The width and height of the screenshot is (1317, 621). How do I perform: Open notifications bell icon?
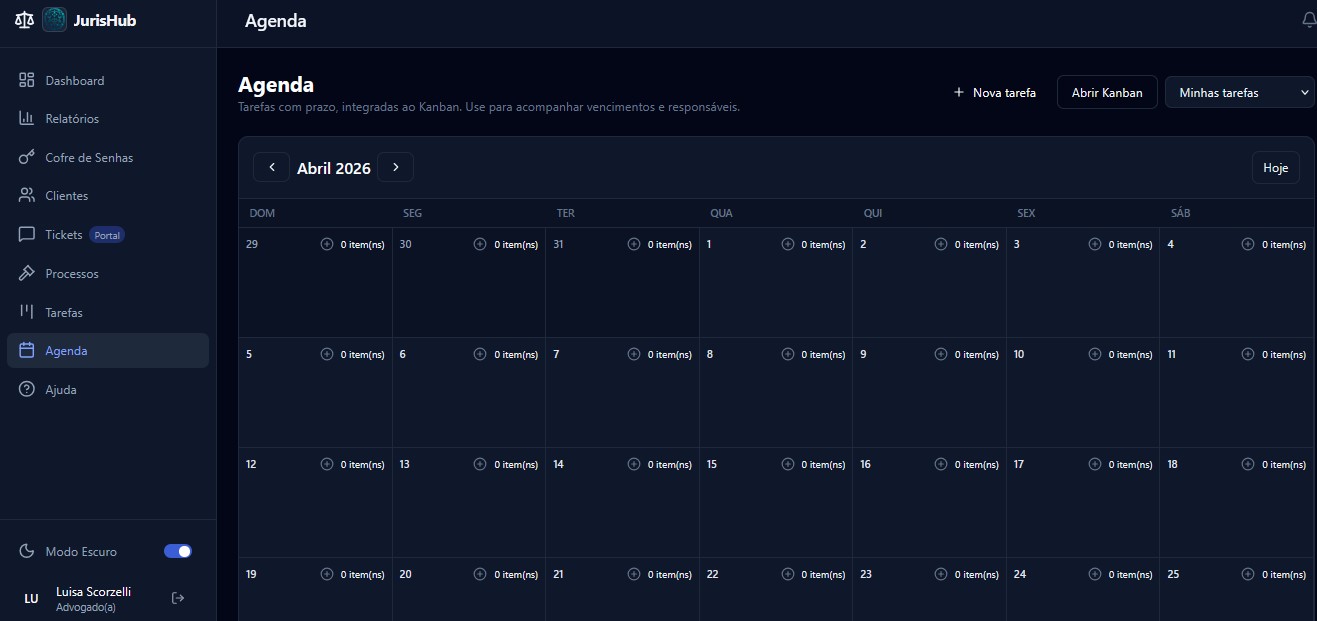tap(1309, 20)
